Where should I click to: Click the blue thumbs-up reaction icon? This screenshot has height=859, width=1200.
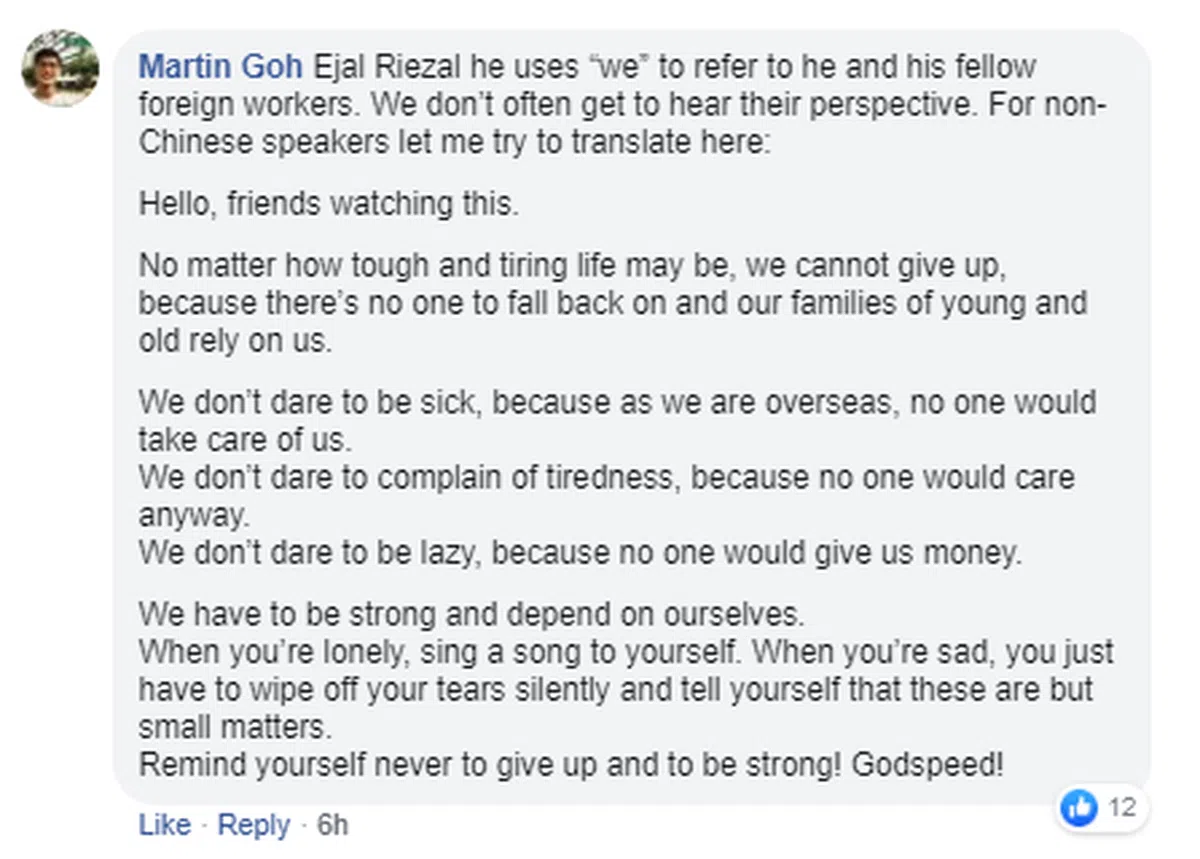coord(1079,807)
